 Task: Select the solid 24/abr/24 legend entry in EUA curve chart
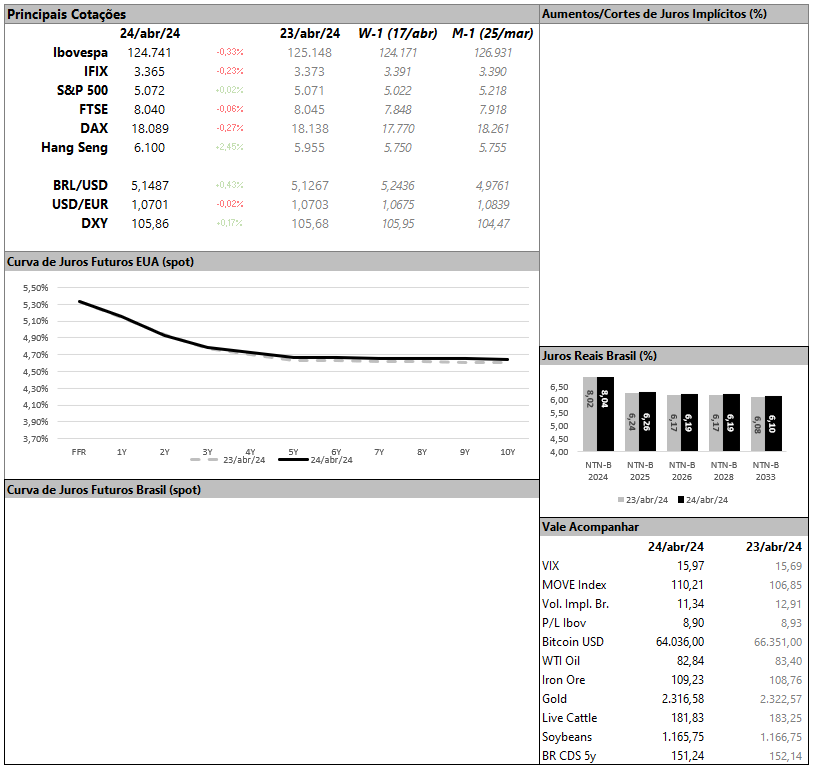coord(314,460)
